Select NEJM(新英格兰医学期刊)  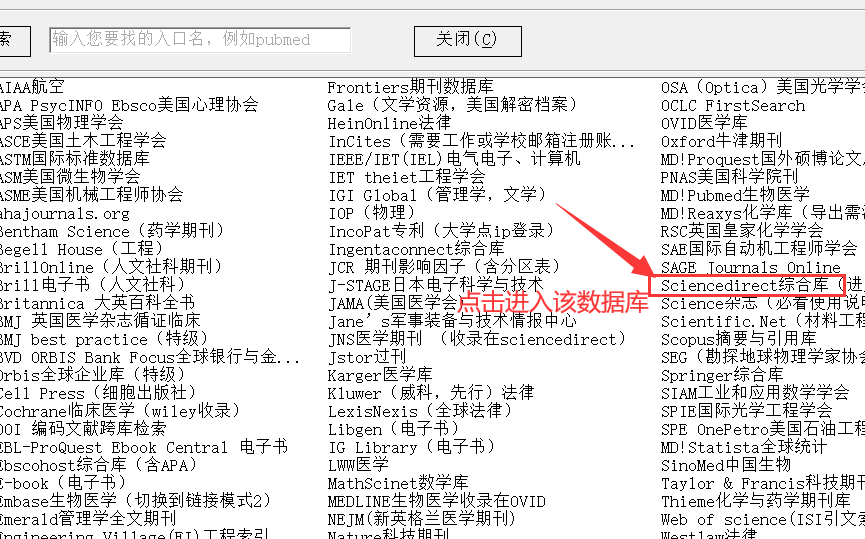point(421,519)
